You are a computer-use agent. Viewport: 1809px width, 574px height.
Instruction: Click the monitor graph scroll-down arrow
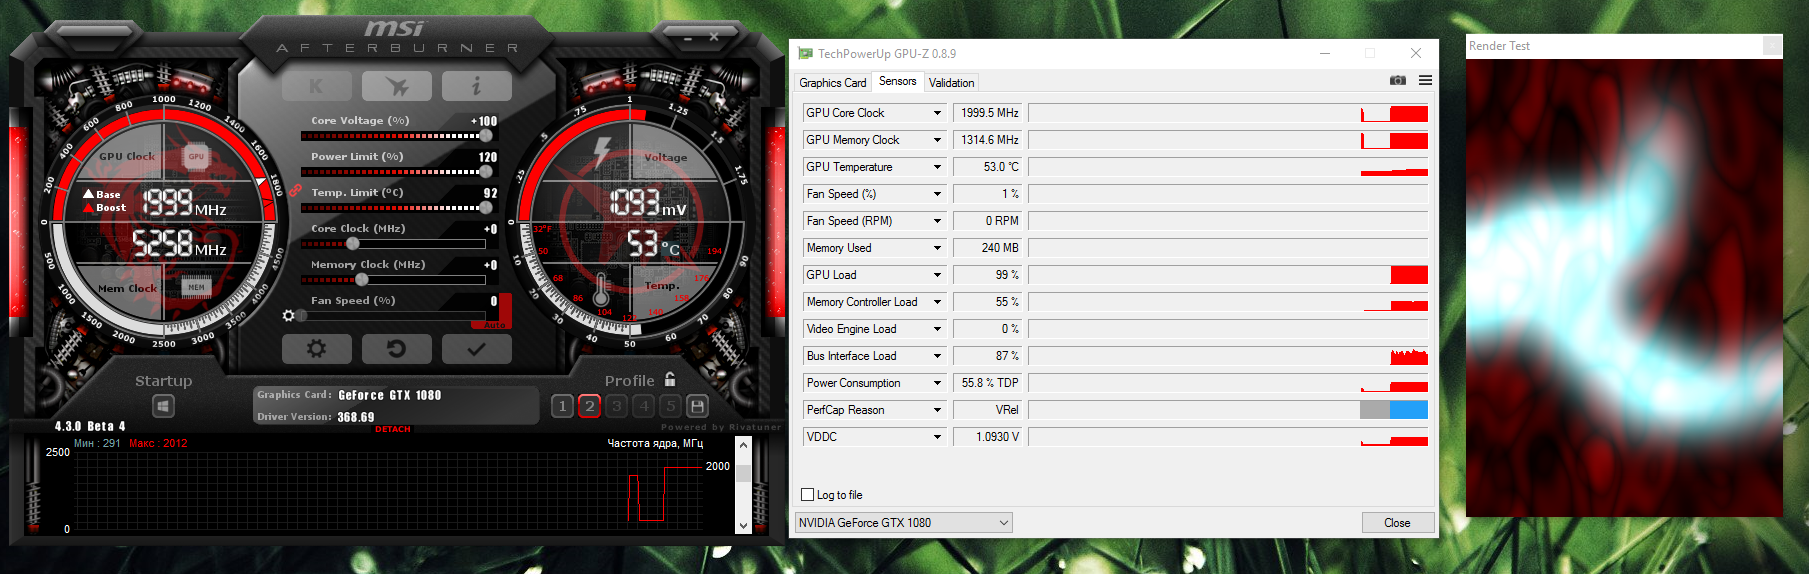coord(743,525)
